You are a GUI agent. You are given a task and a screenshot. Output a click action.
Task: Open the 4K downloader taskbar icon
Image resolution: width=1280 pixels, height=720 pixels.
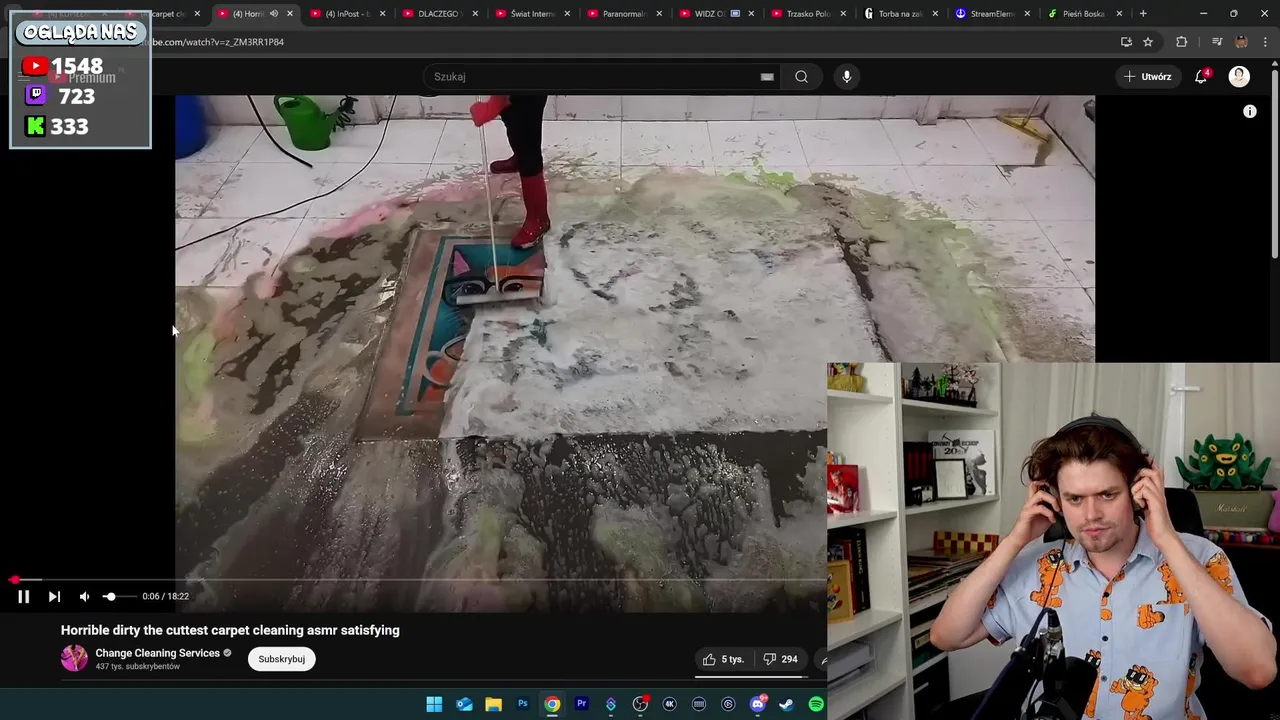coord(669,704)
